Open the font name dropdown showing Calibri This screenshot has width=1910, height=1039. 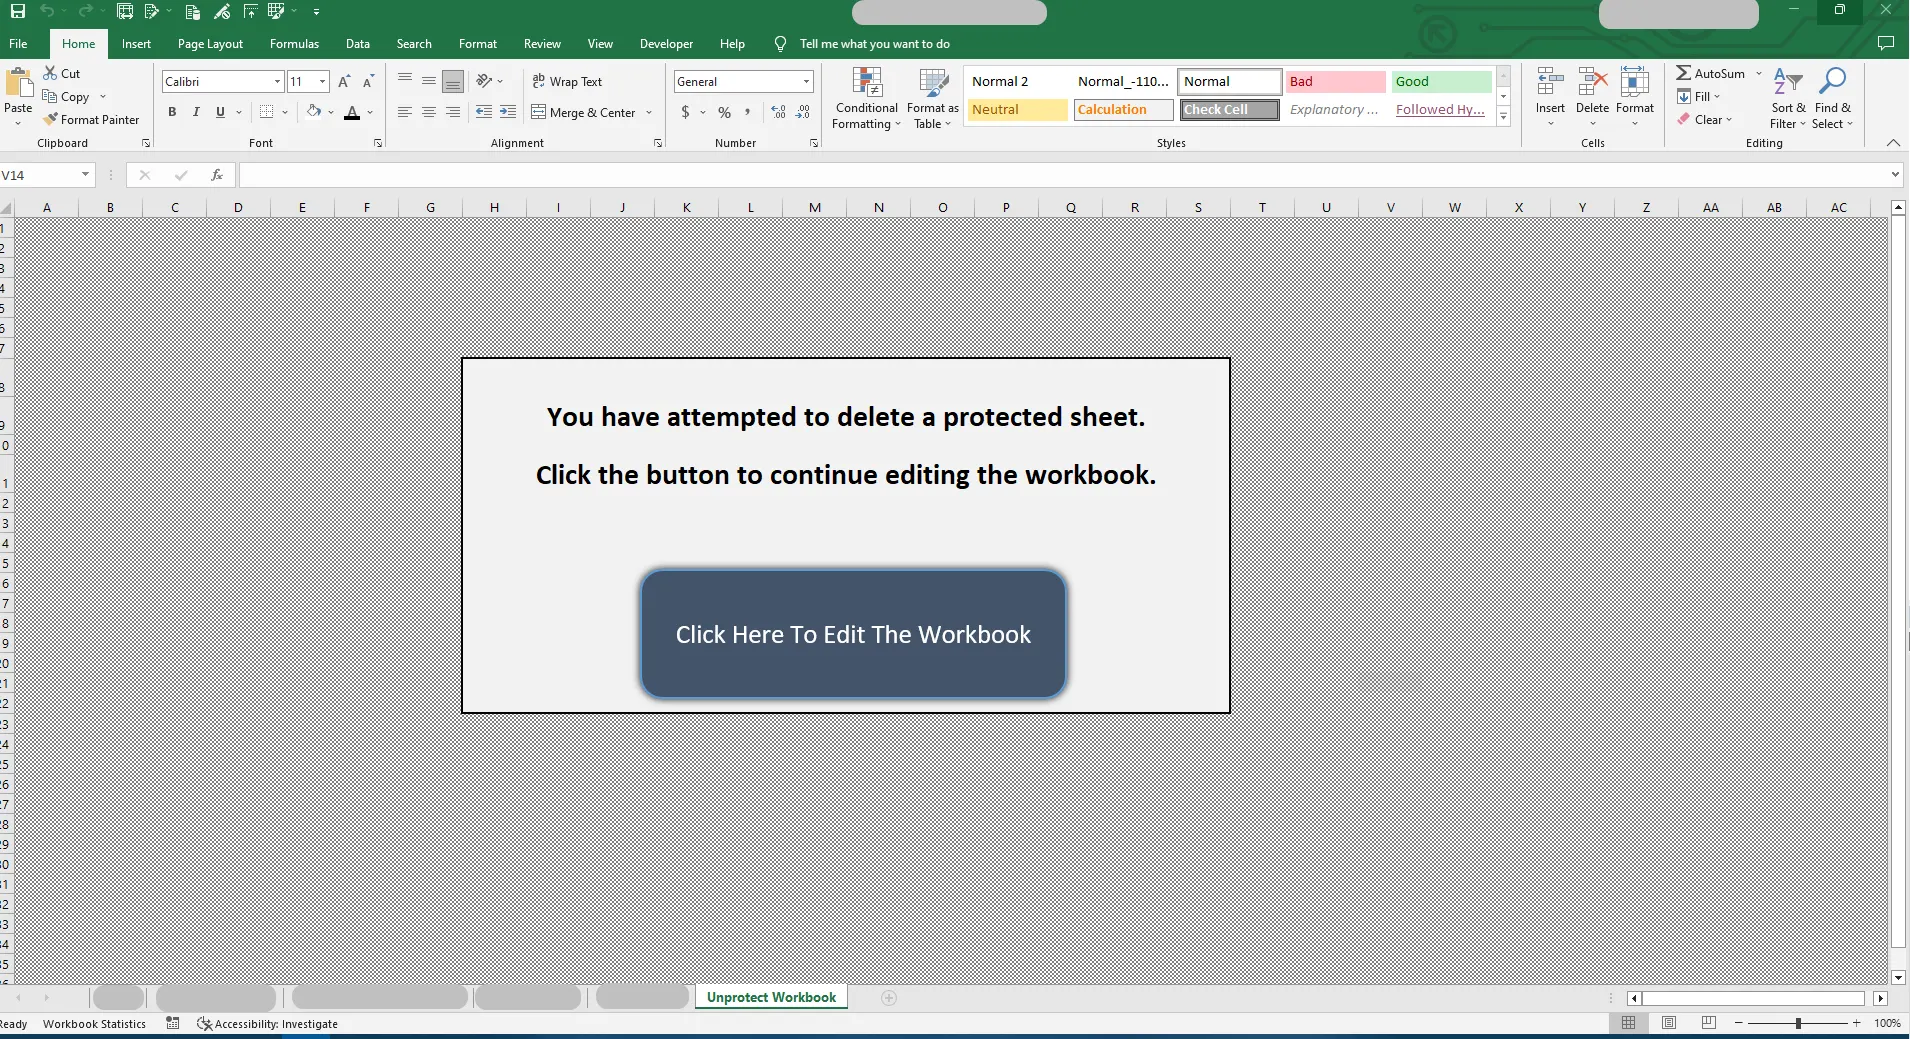pyautogui.click(x=277, y=82)
